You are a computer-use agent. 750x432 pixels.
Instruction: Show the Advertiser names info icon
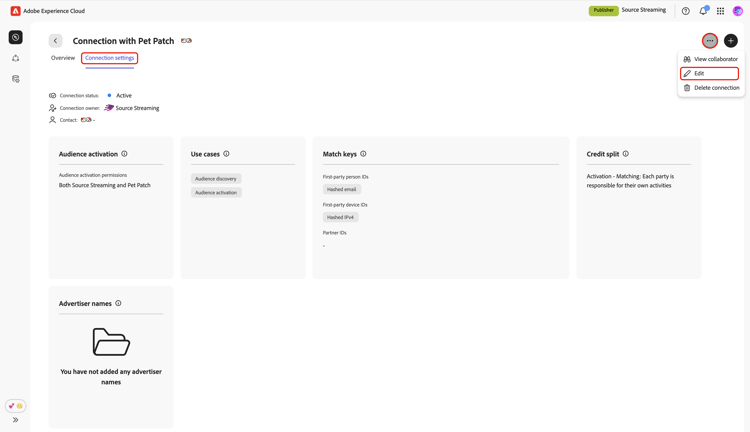pos(118,303)
